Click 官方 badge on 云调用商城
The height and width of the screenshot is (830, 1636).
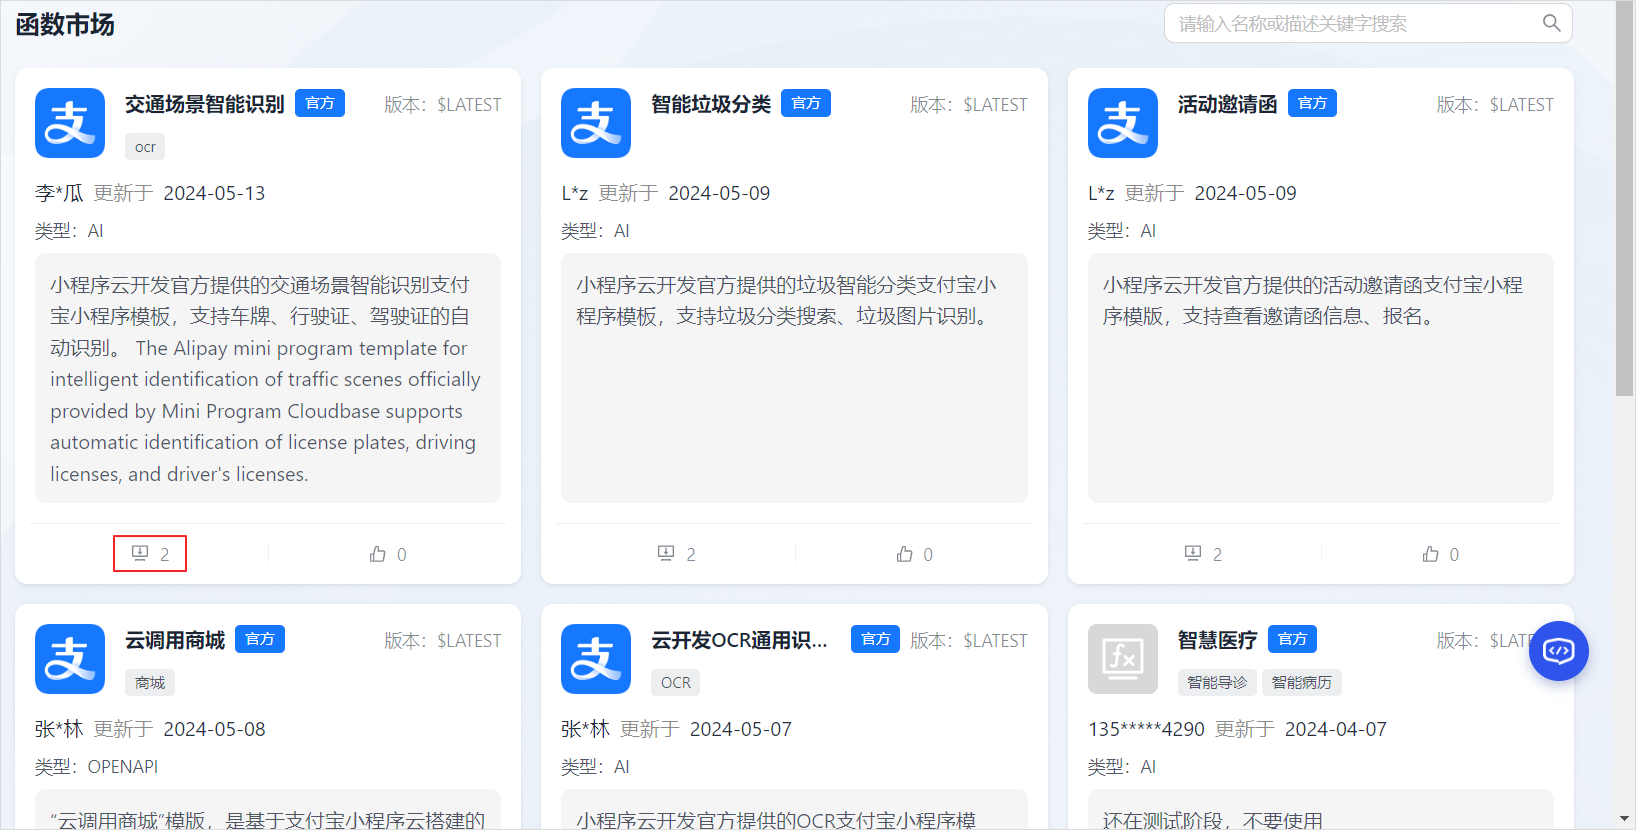(260, 639)
